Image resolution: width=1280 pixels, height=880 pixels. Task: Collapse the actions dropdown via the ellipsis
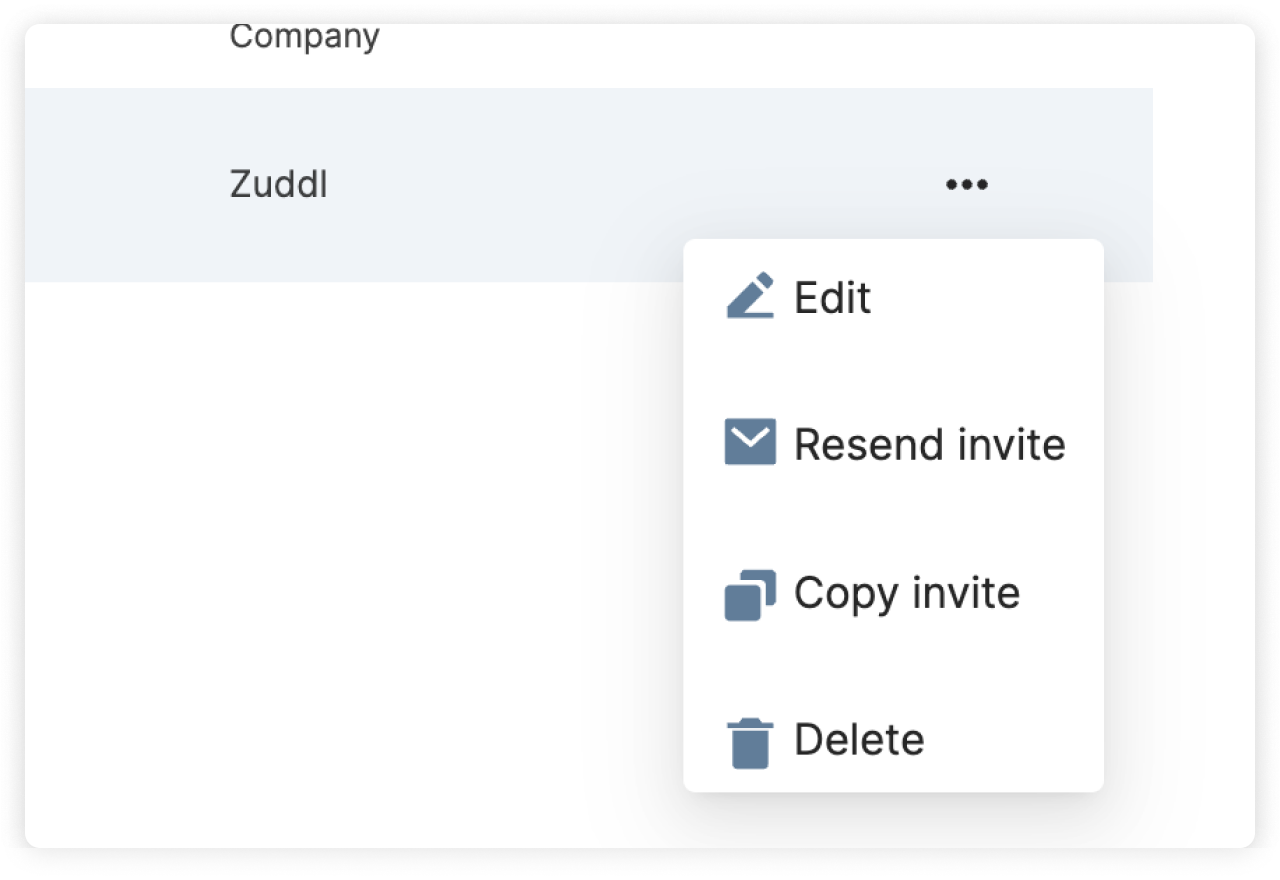(x=967, y=185)
